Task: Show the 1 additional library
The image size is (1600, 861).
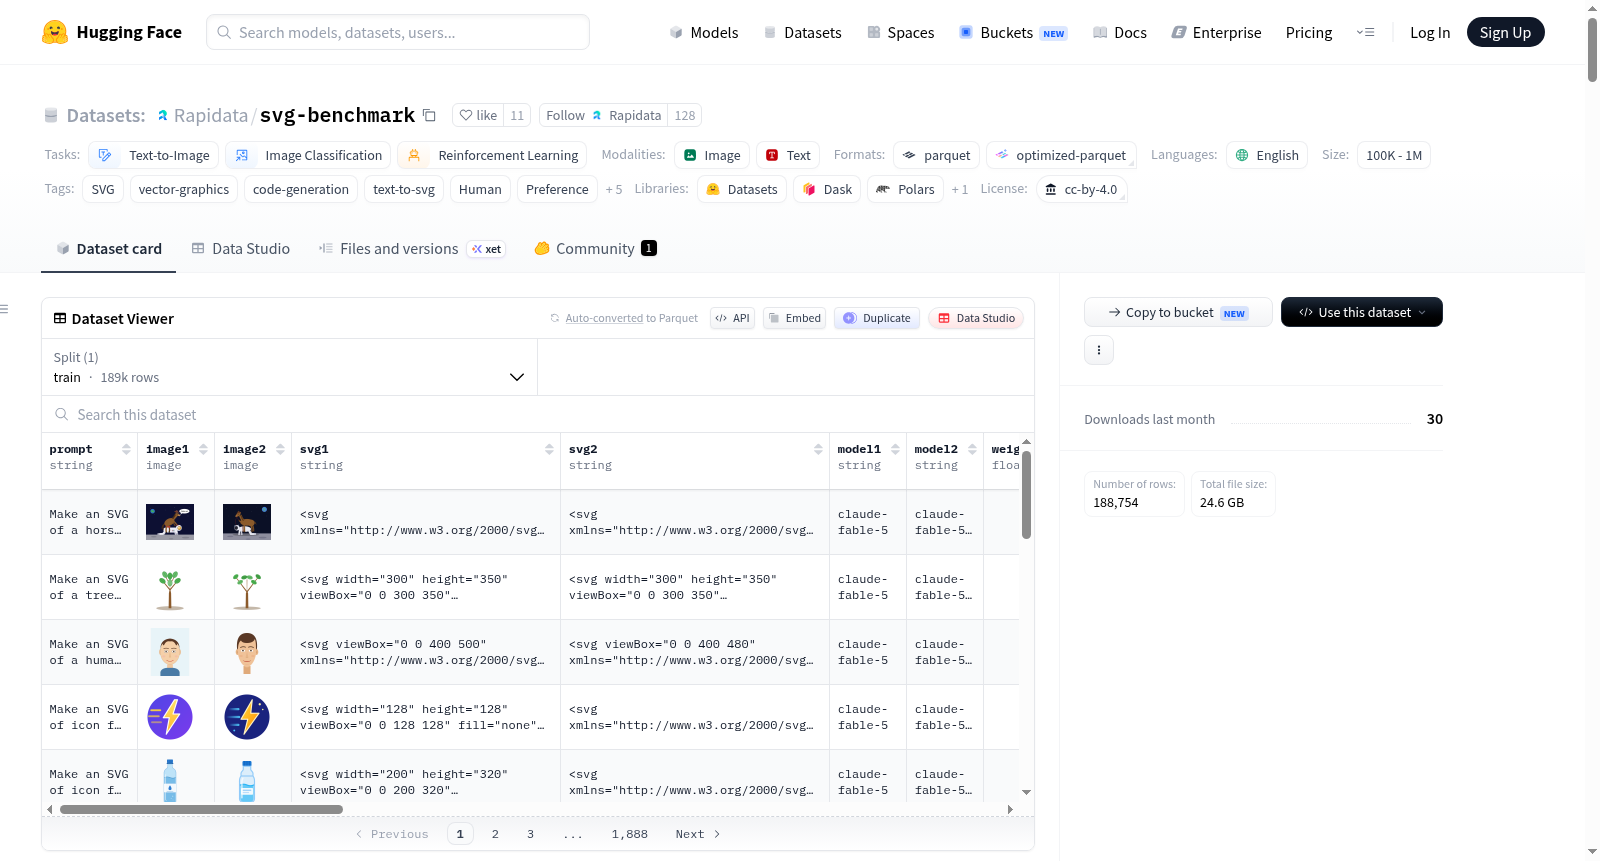Action: point(959,189)
